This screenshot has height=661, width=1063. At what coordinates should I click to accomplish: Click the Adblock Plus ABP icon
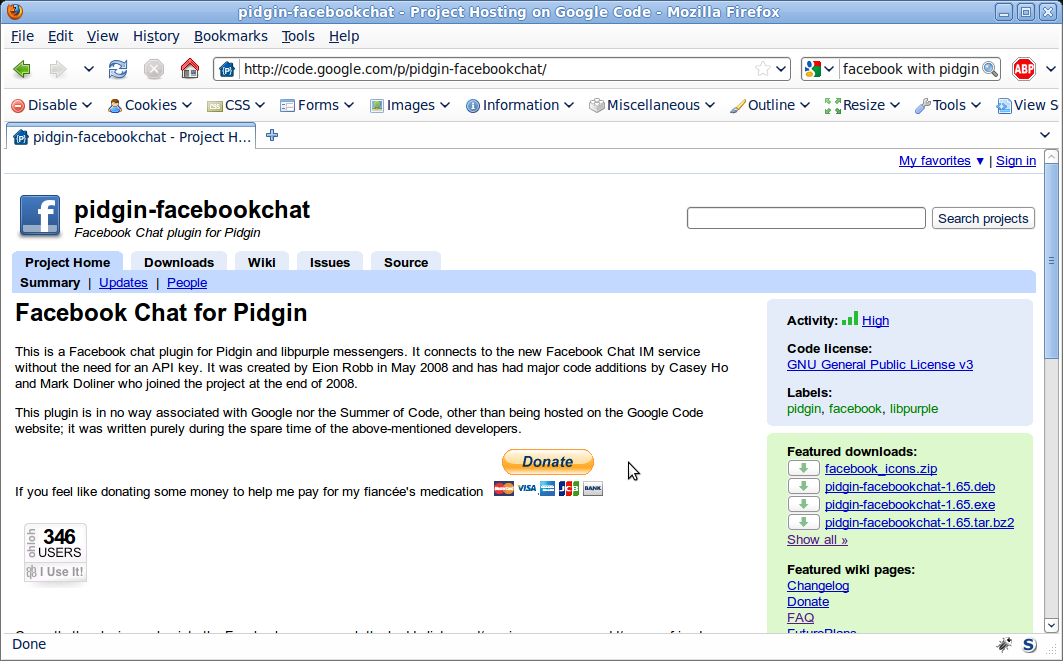(1024, 68)
